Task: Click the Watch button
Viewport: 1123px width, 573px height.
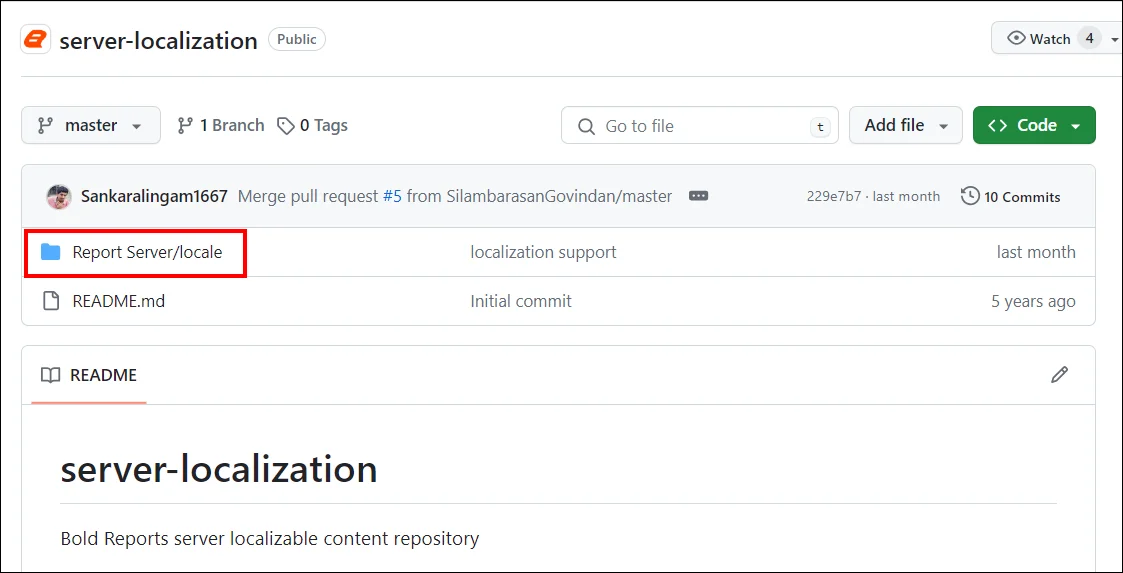Action: pyautogui.click(x=1056, y=39)
